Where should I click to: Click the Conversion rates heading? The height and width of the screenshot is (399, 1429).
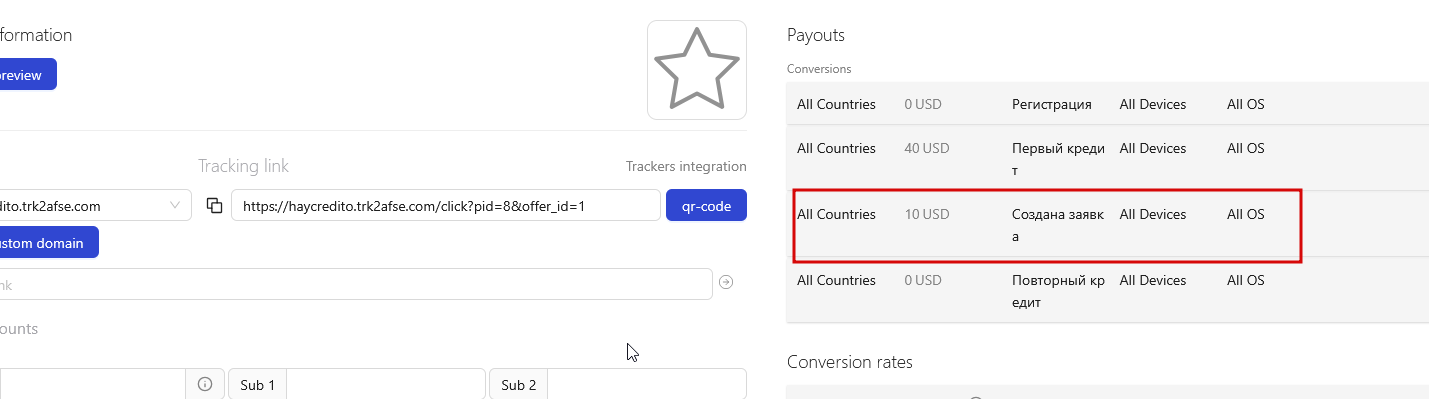(850, 362)
